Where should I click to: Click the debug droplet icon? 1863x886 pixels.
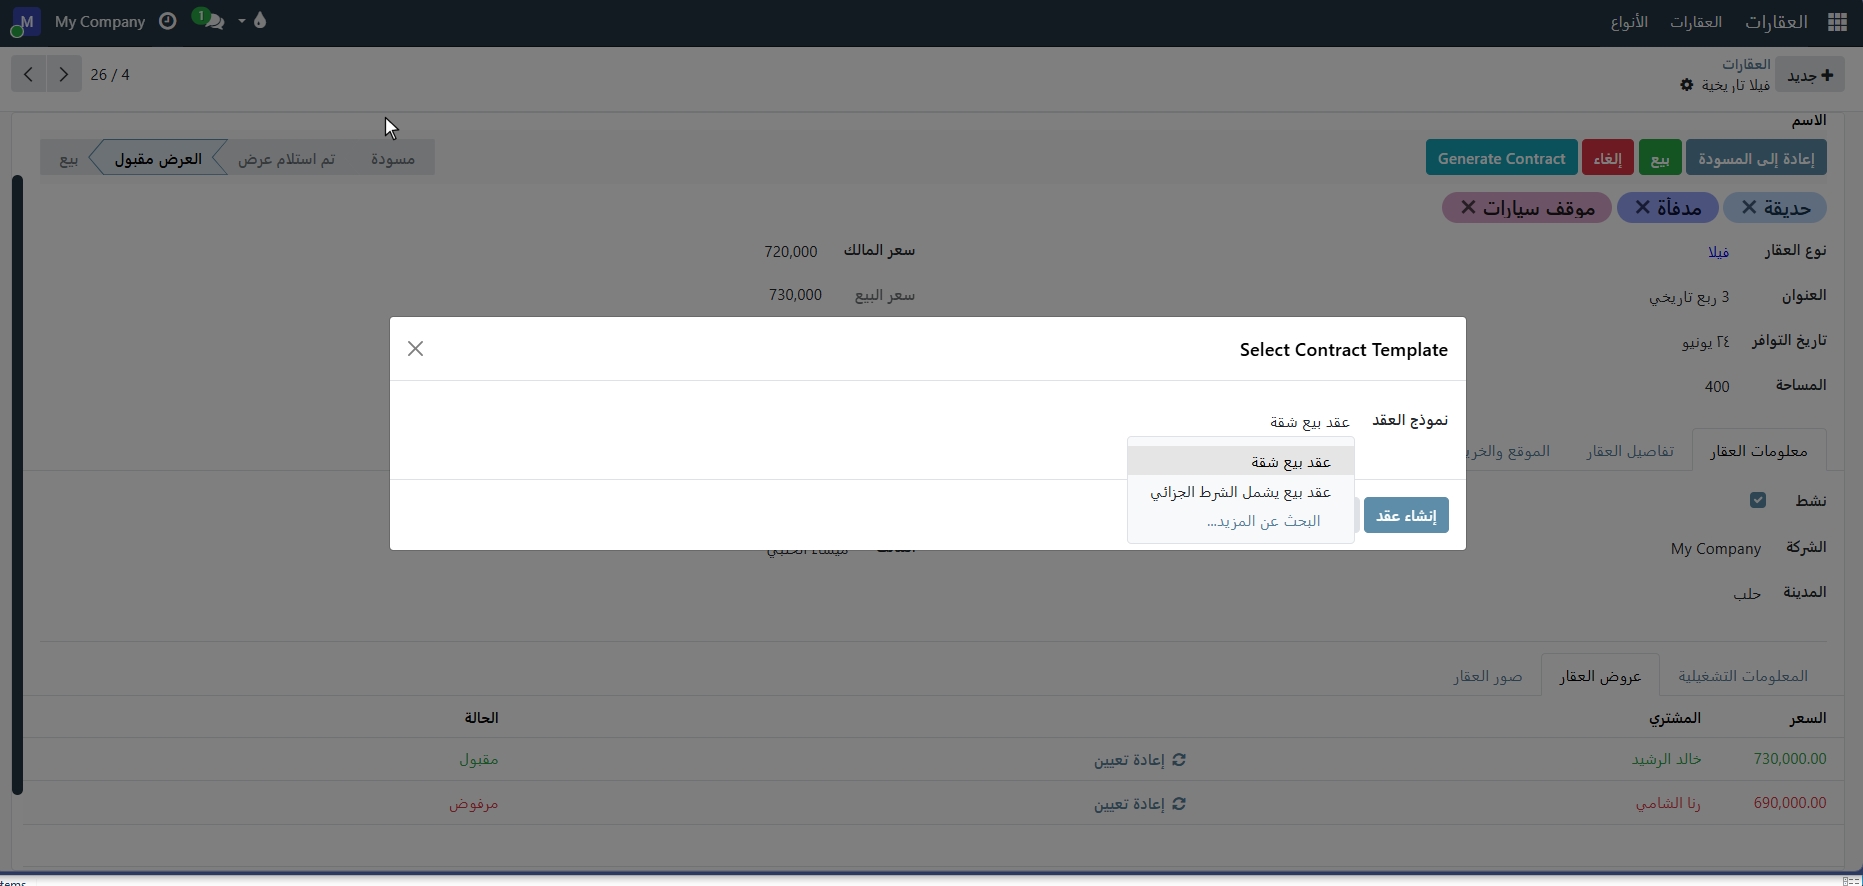pyautogui.click(x=260, y=21)
